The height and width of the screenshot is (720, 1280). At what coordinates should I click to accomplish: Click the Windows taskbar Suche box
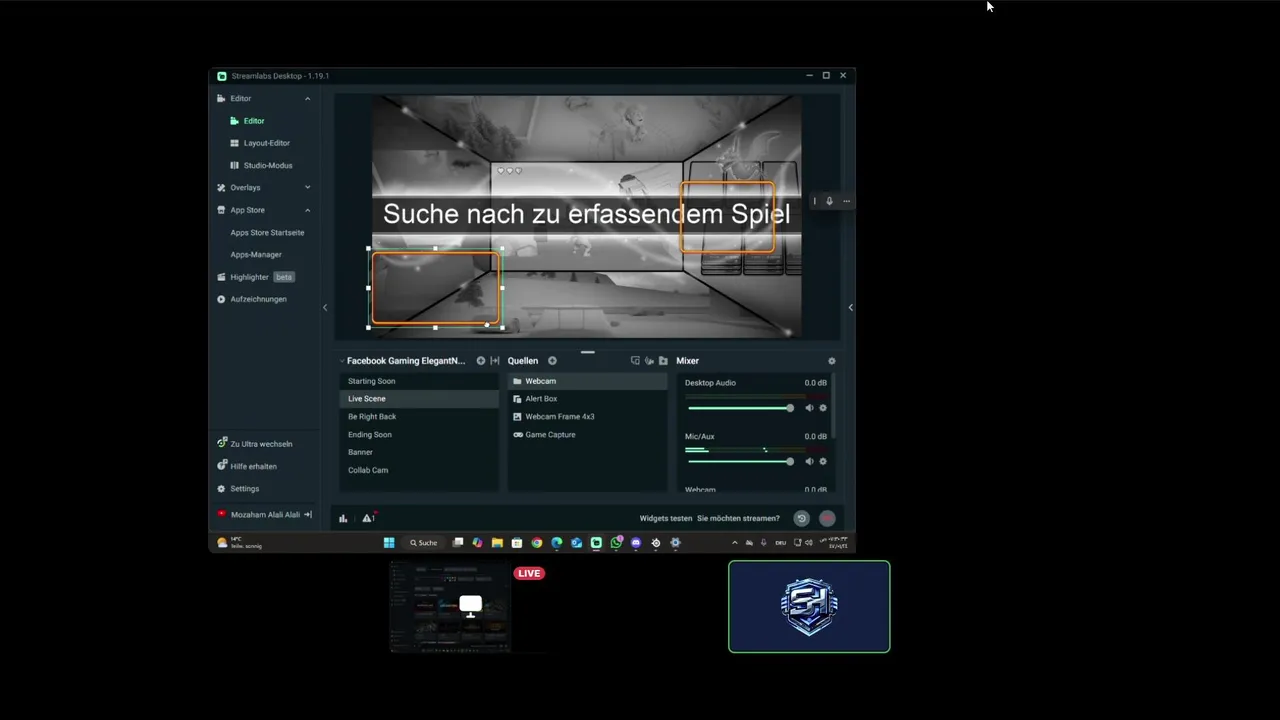[423, 543]
